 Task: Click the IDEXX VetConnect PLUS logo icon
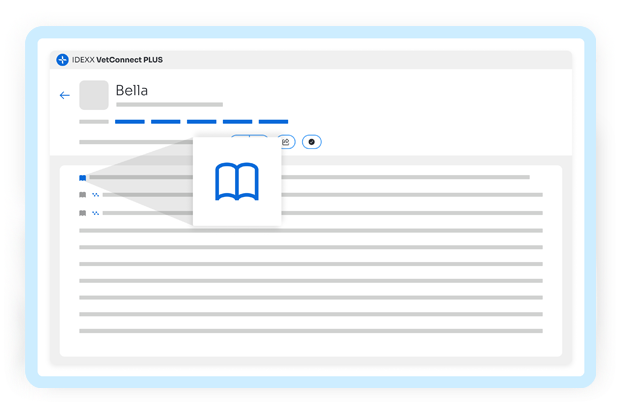click(x=62, y=60)
